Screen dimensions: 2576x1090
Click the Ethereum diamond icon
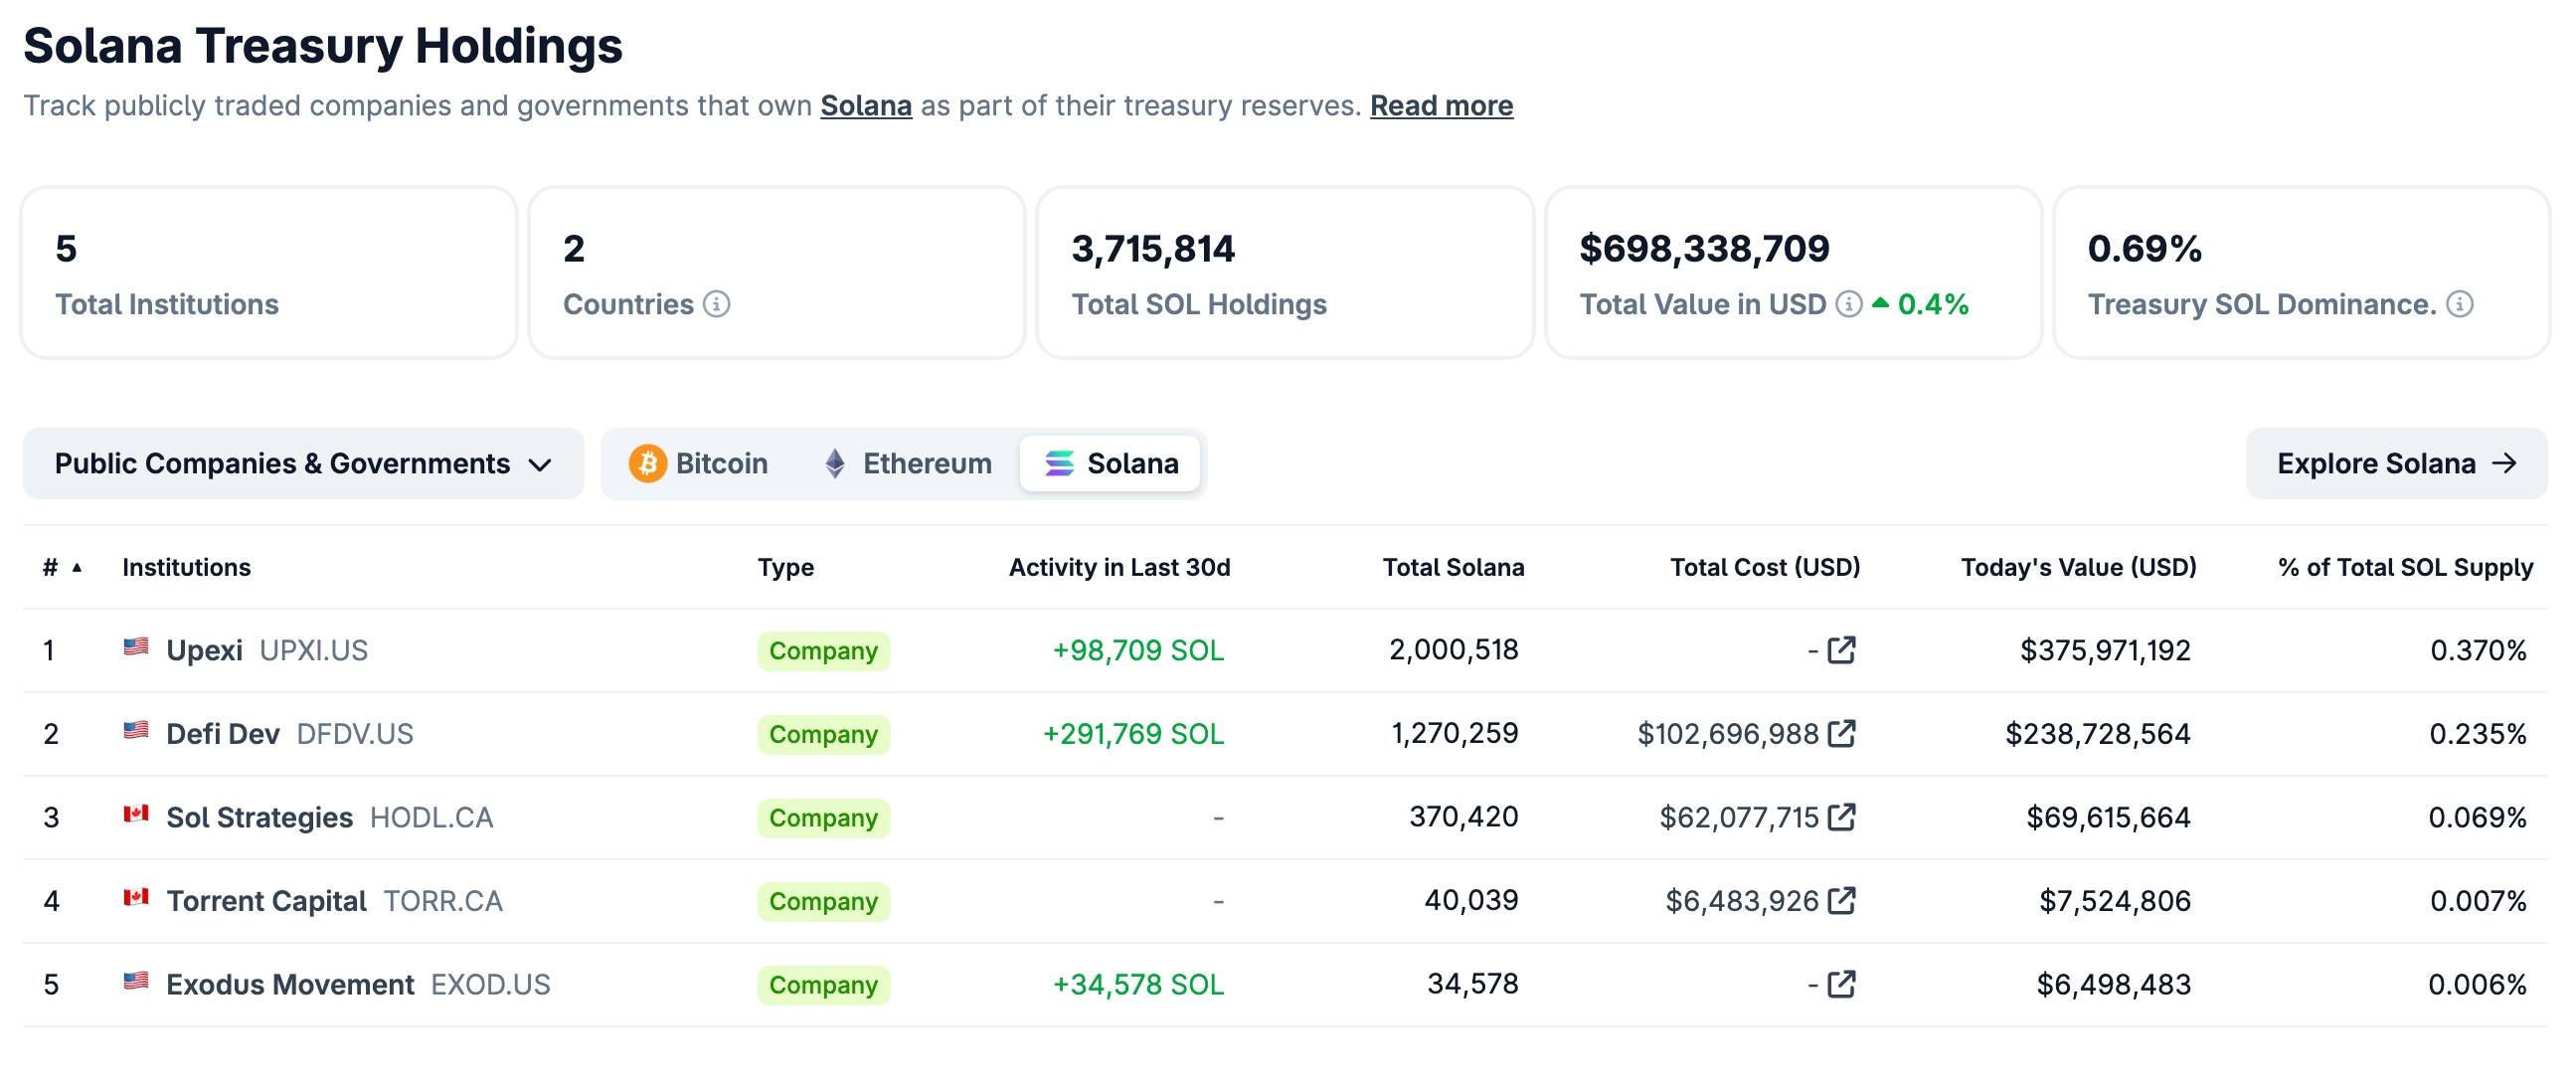[x=835, y=463]
